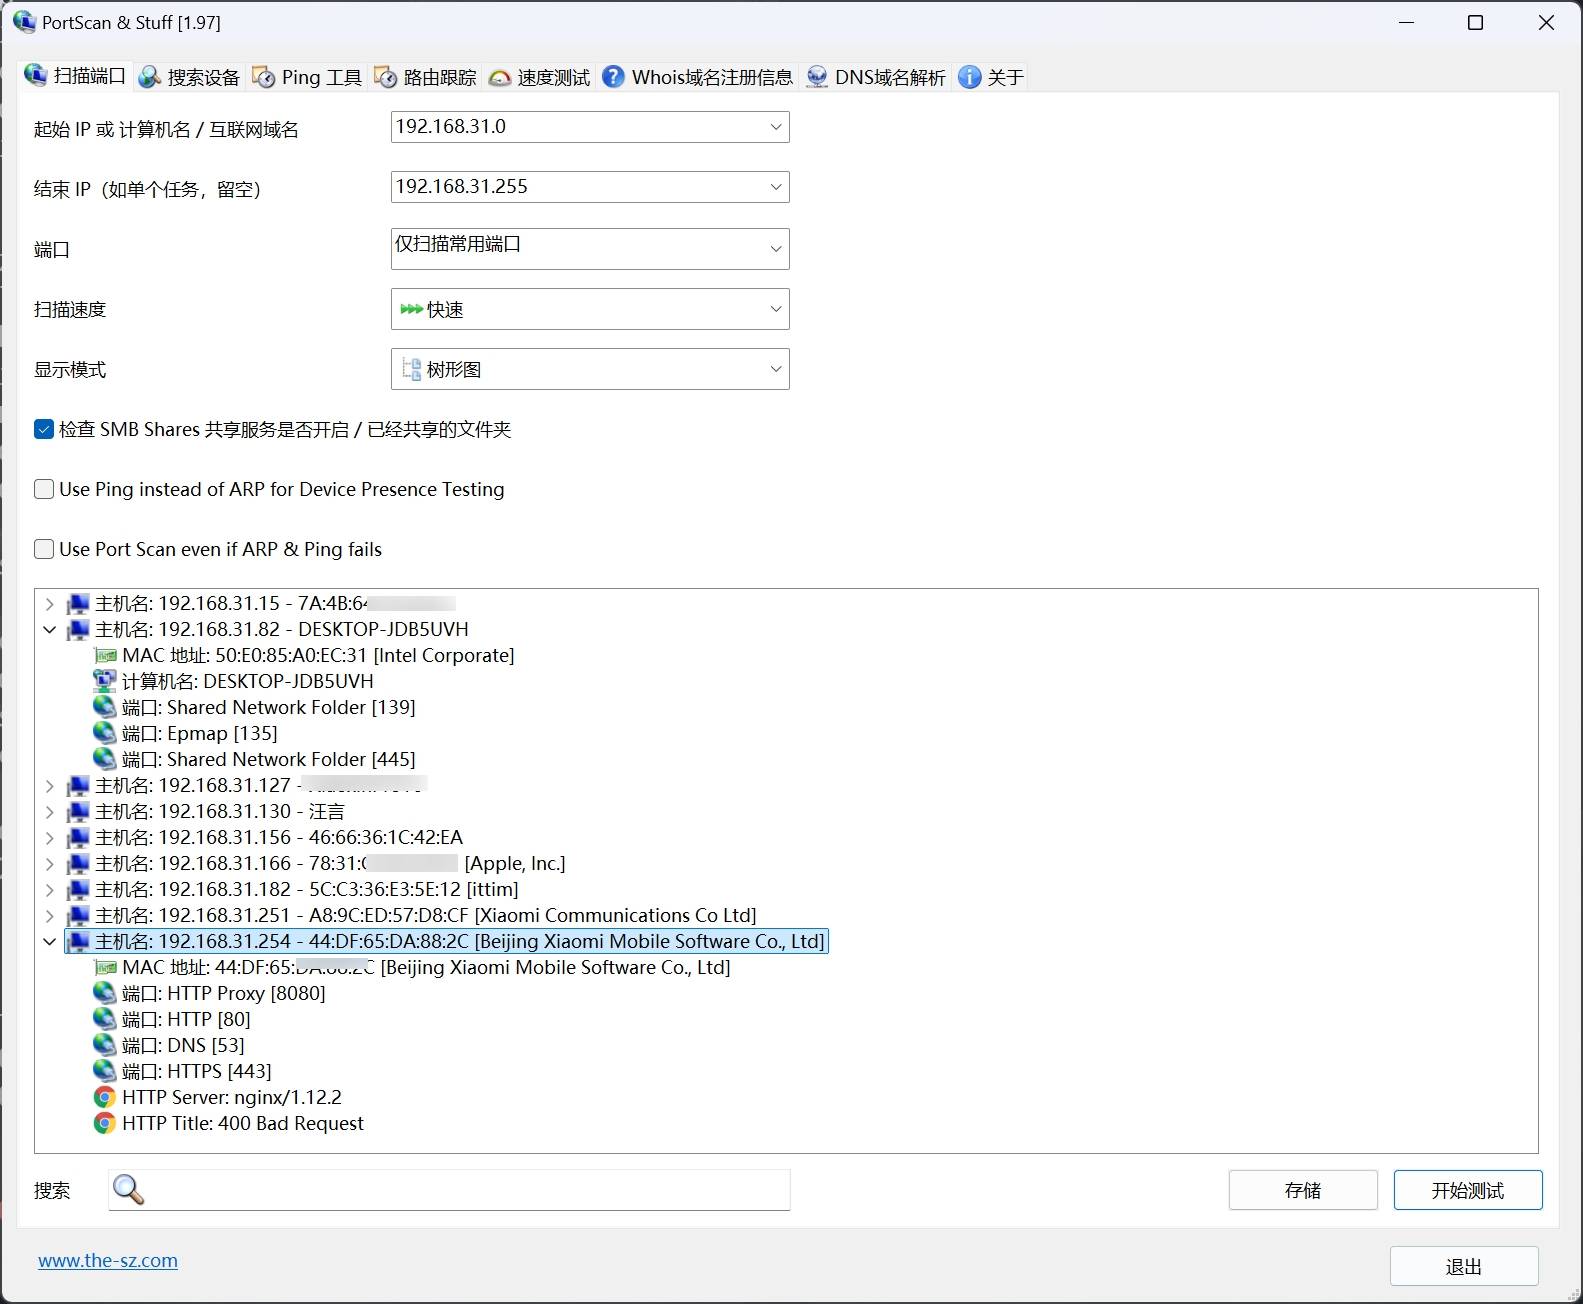Click the network card icon beside MAC 50:E0:85
The width and height of the screenshot is (1583, 1304).
[x=104, y=656]
